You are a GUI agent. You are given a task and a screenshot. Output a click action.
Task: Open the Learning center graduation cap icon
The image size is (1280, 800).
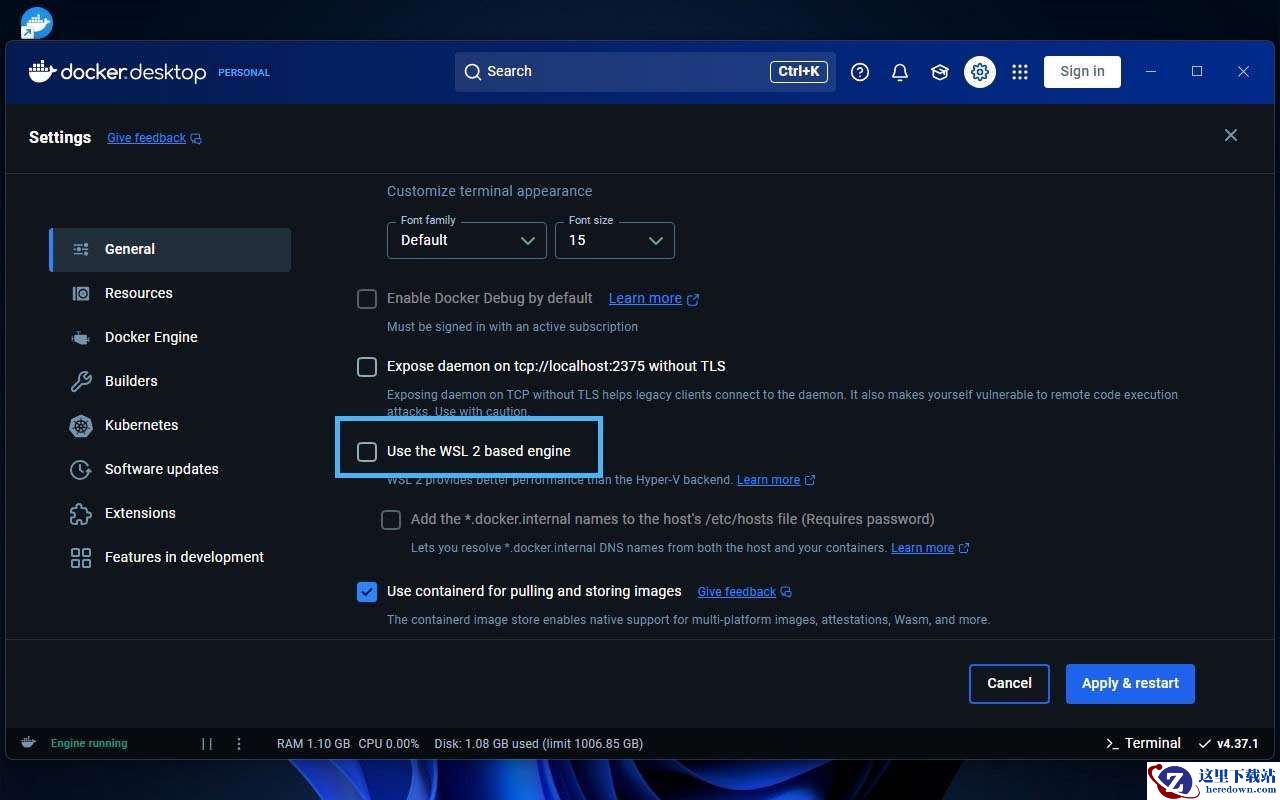tap(940, 72)
